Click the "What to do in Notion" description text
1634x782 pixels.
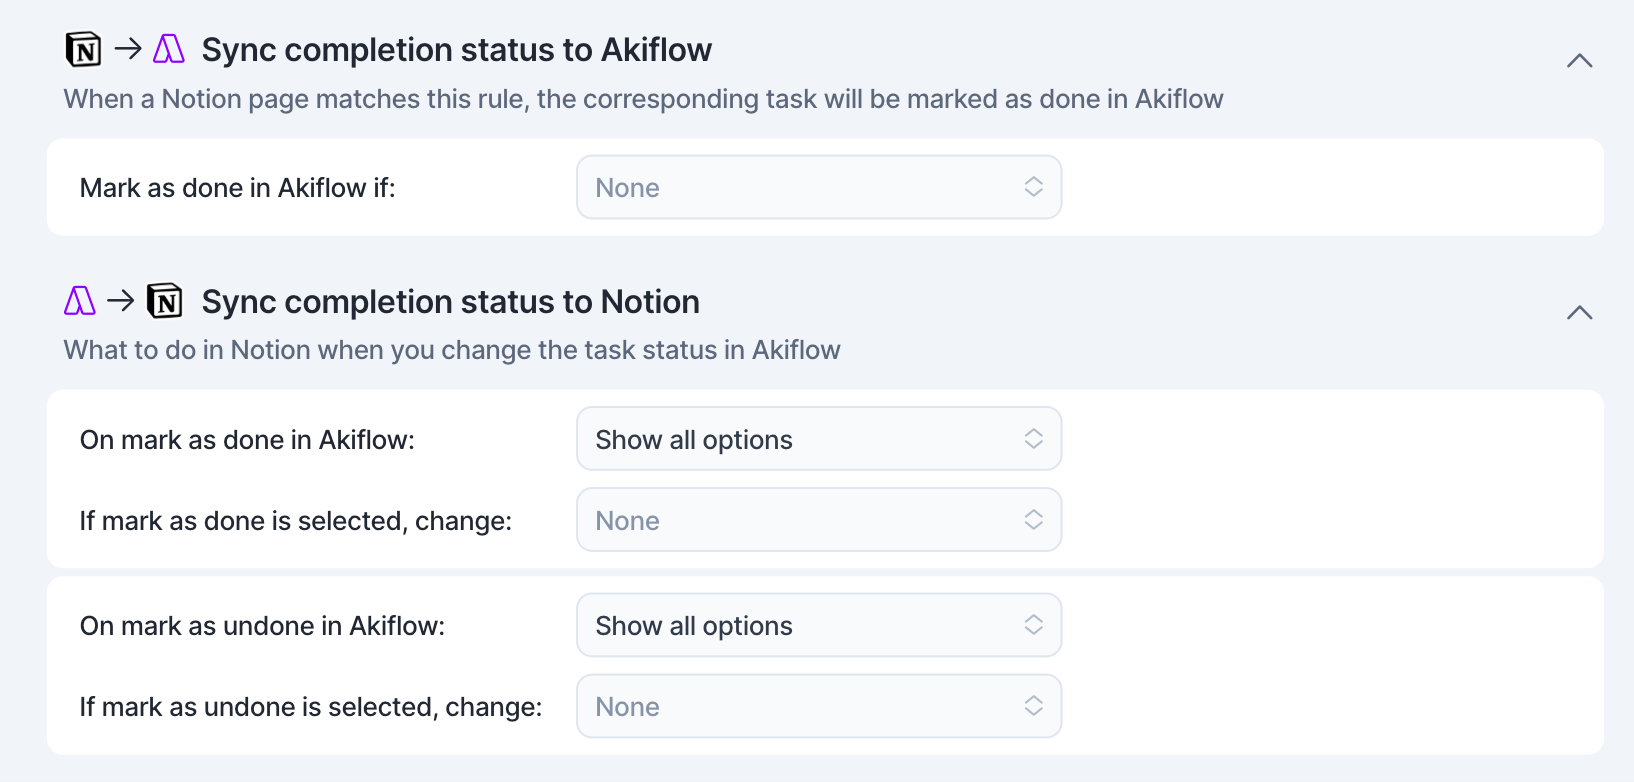(x=452, y=350)
